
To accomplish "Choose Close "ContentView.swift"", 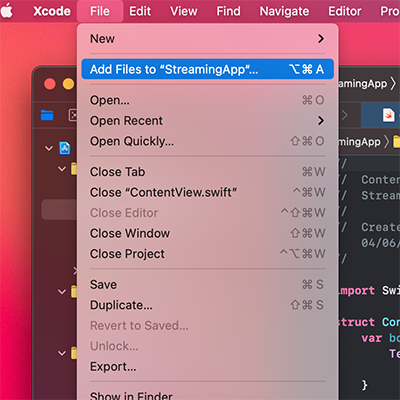I will click(207, 192).
